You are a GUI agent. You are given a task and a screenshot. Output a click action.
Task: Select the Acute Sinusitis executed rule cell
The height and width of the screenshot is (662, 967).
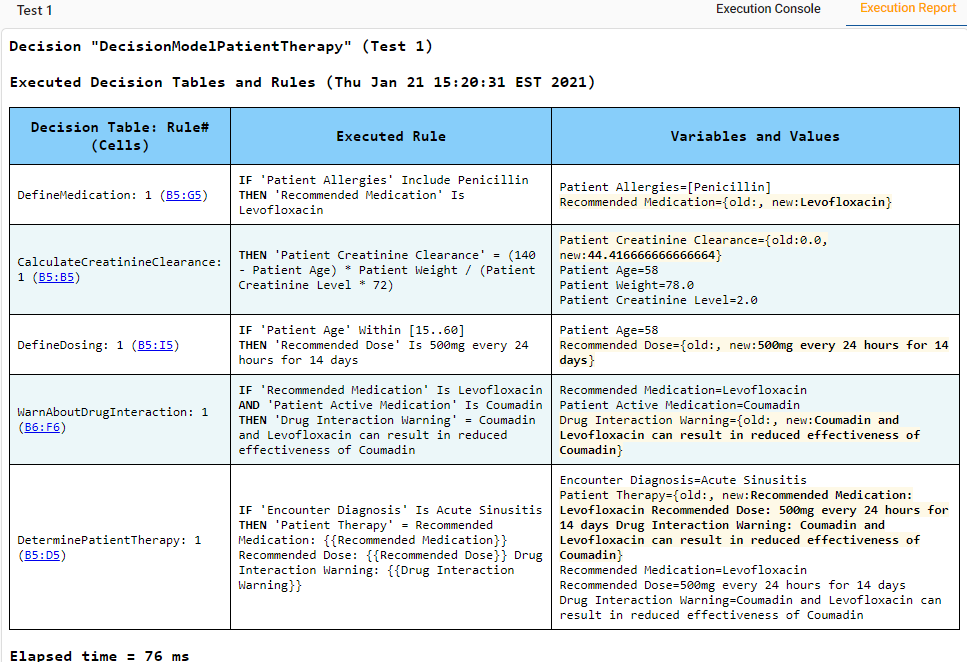(x=390, y=547)
